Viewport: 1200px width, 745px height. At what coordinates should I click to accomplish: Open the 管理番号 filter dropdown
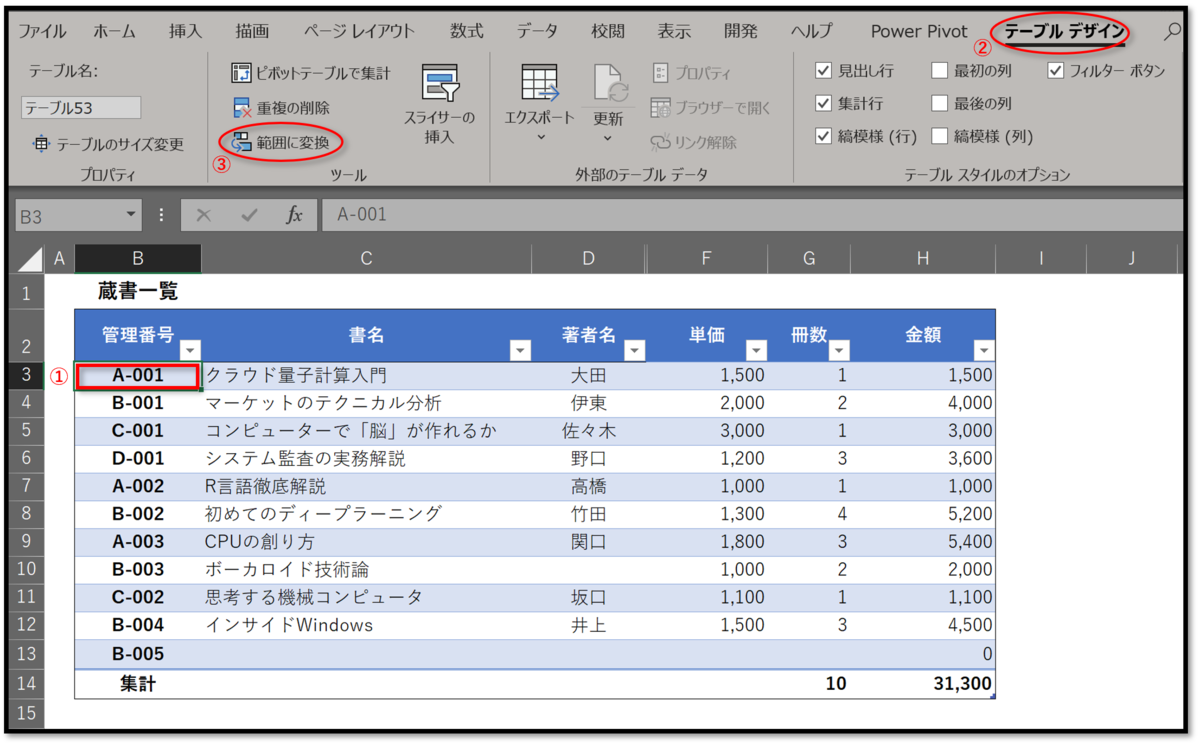click(x=190, y=350)
